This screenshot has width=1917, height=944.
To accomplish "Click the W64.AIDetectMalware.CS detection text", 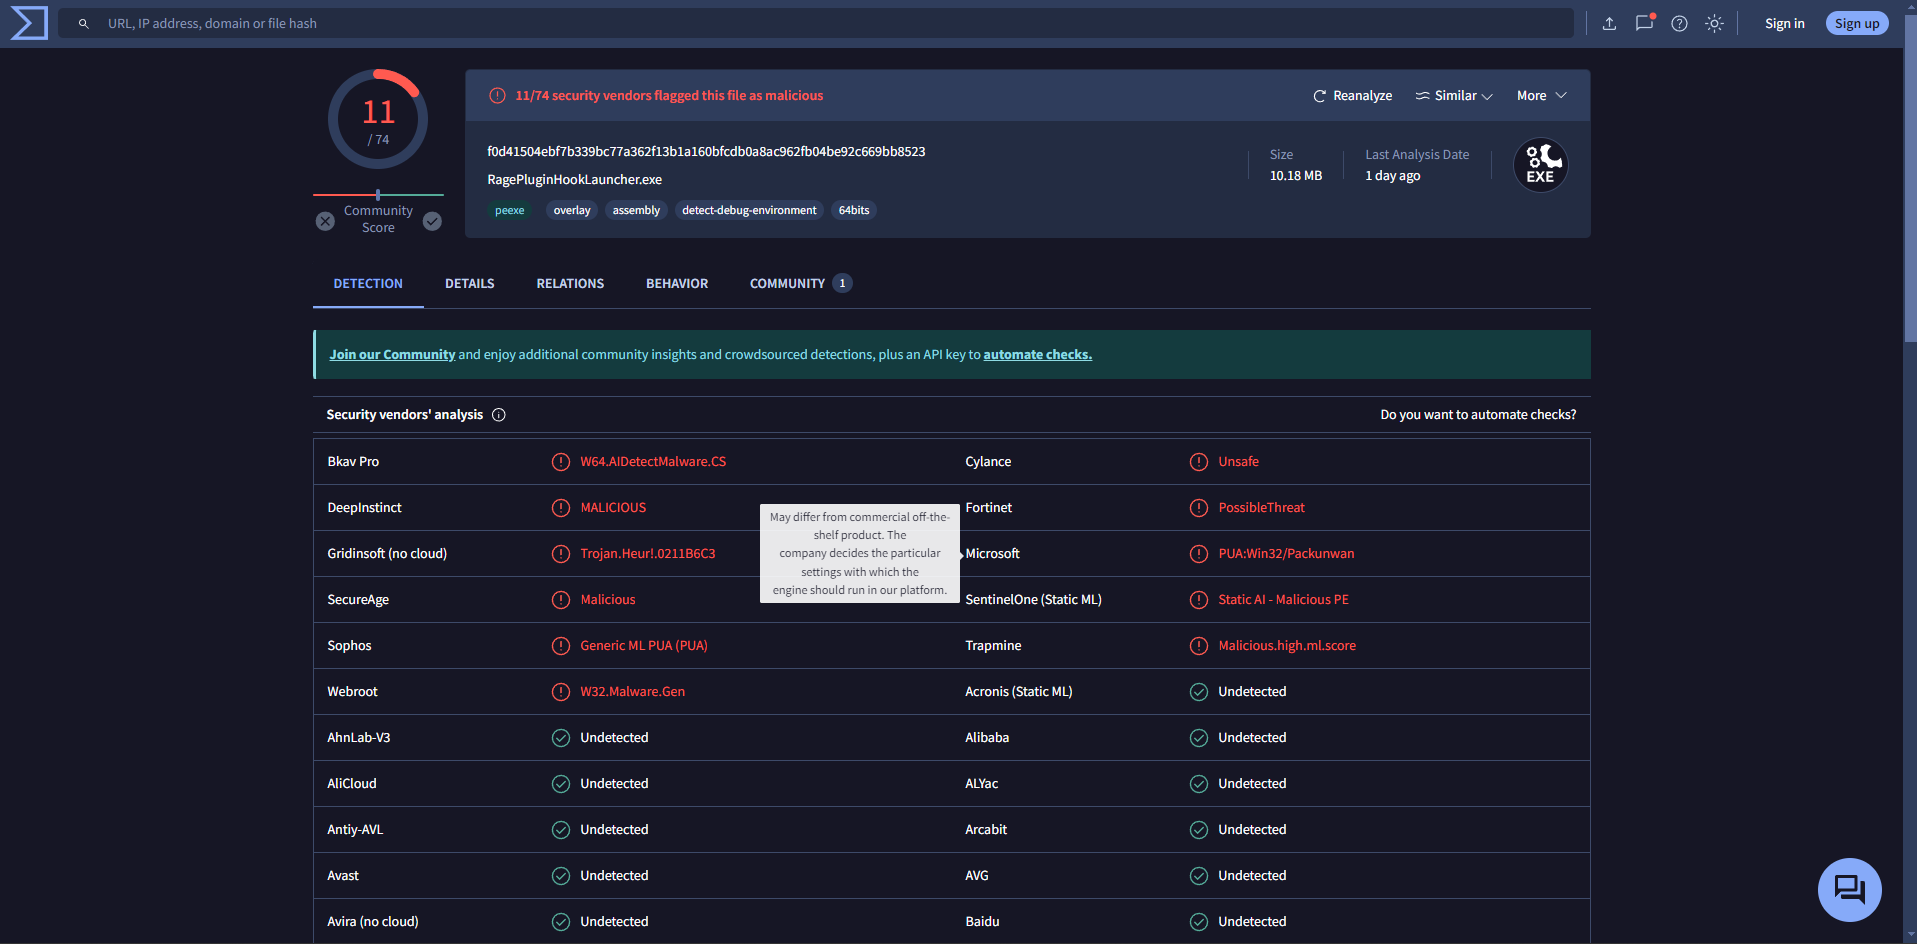I will coord(653,462).
